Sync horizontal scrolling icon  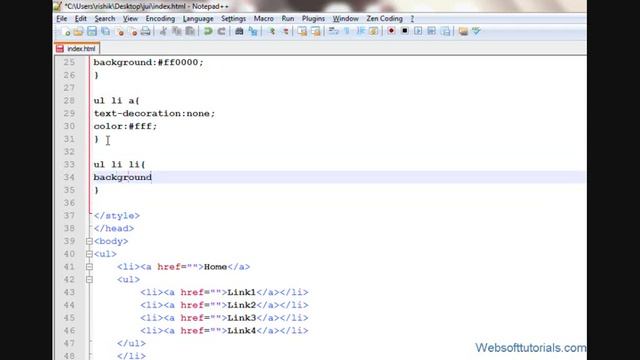(x=316, y=31)
